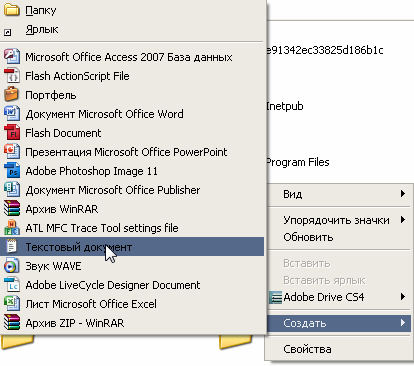
Task: Click the Word document icon
Action: pos(12,114)
